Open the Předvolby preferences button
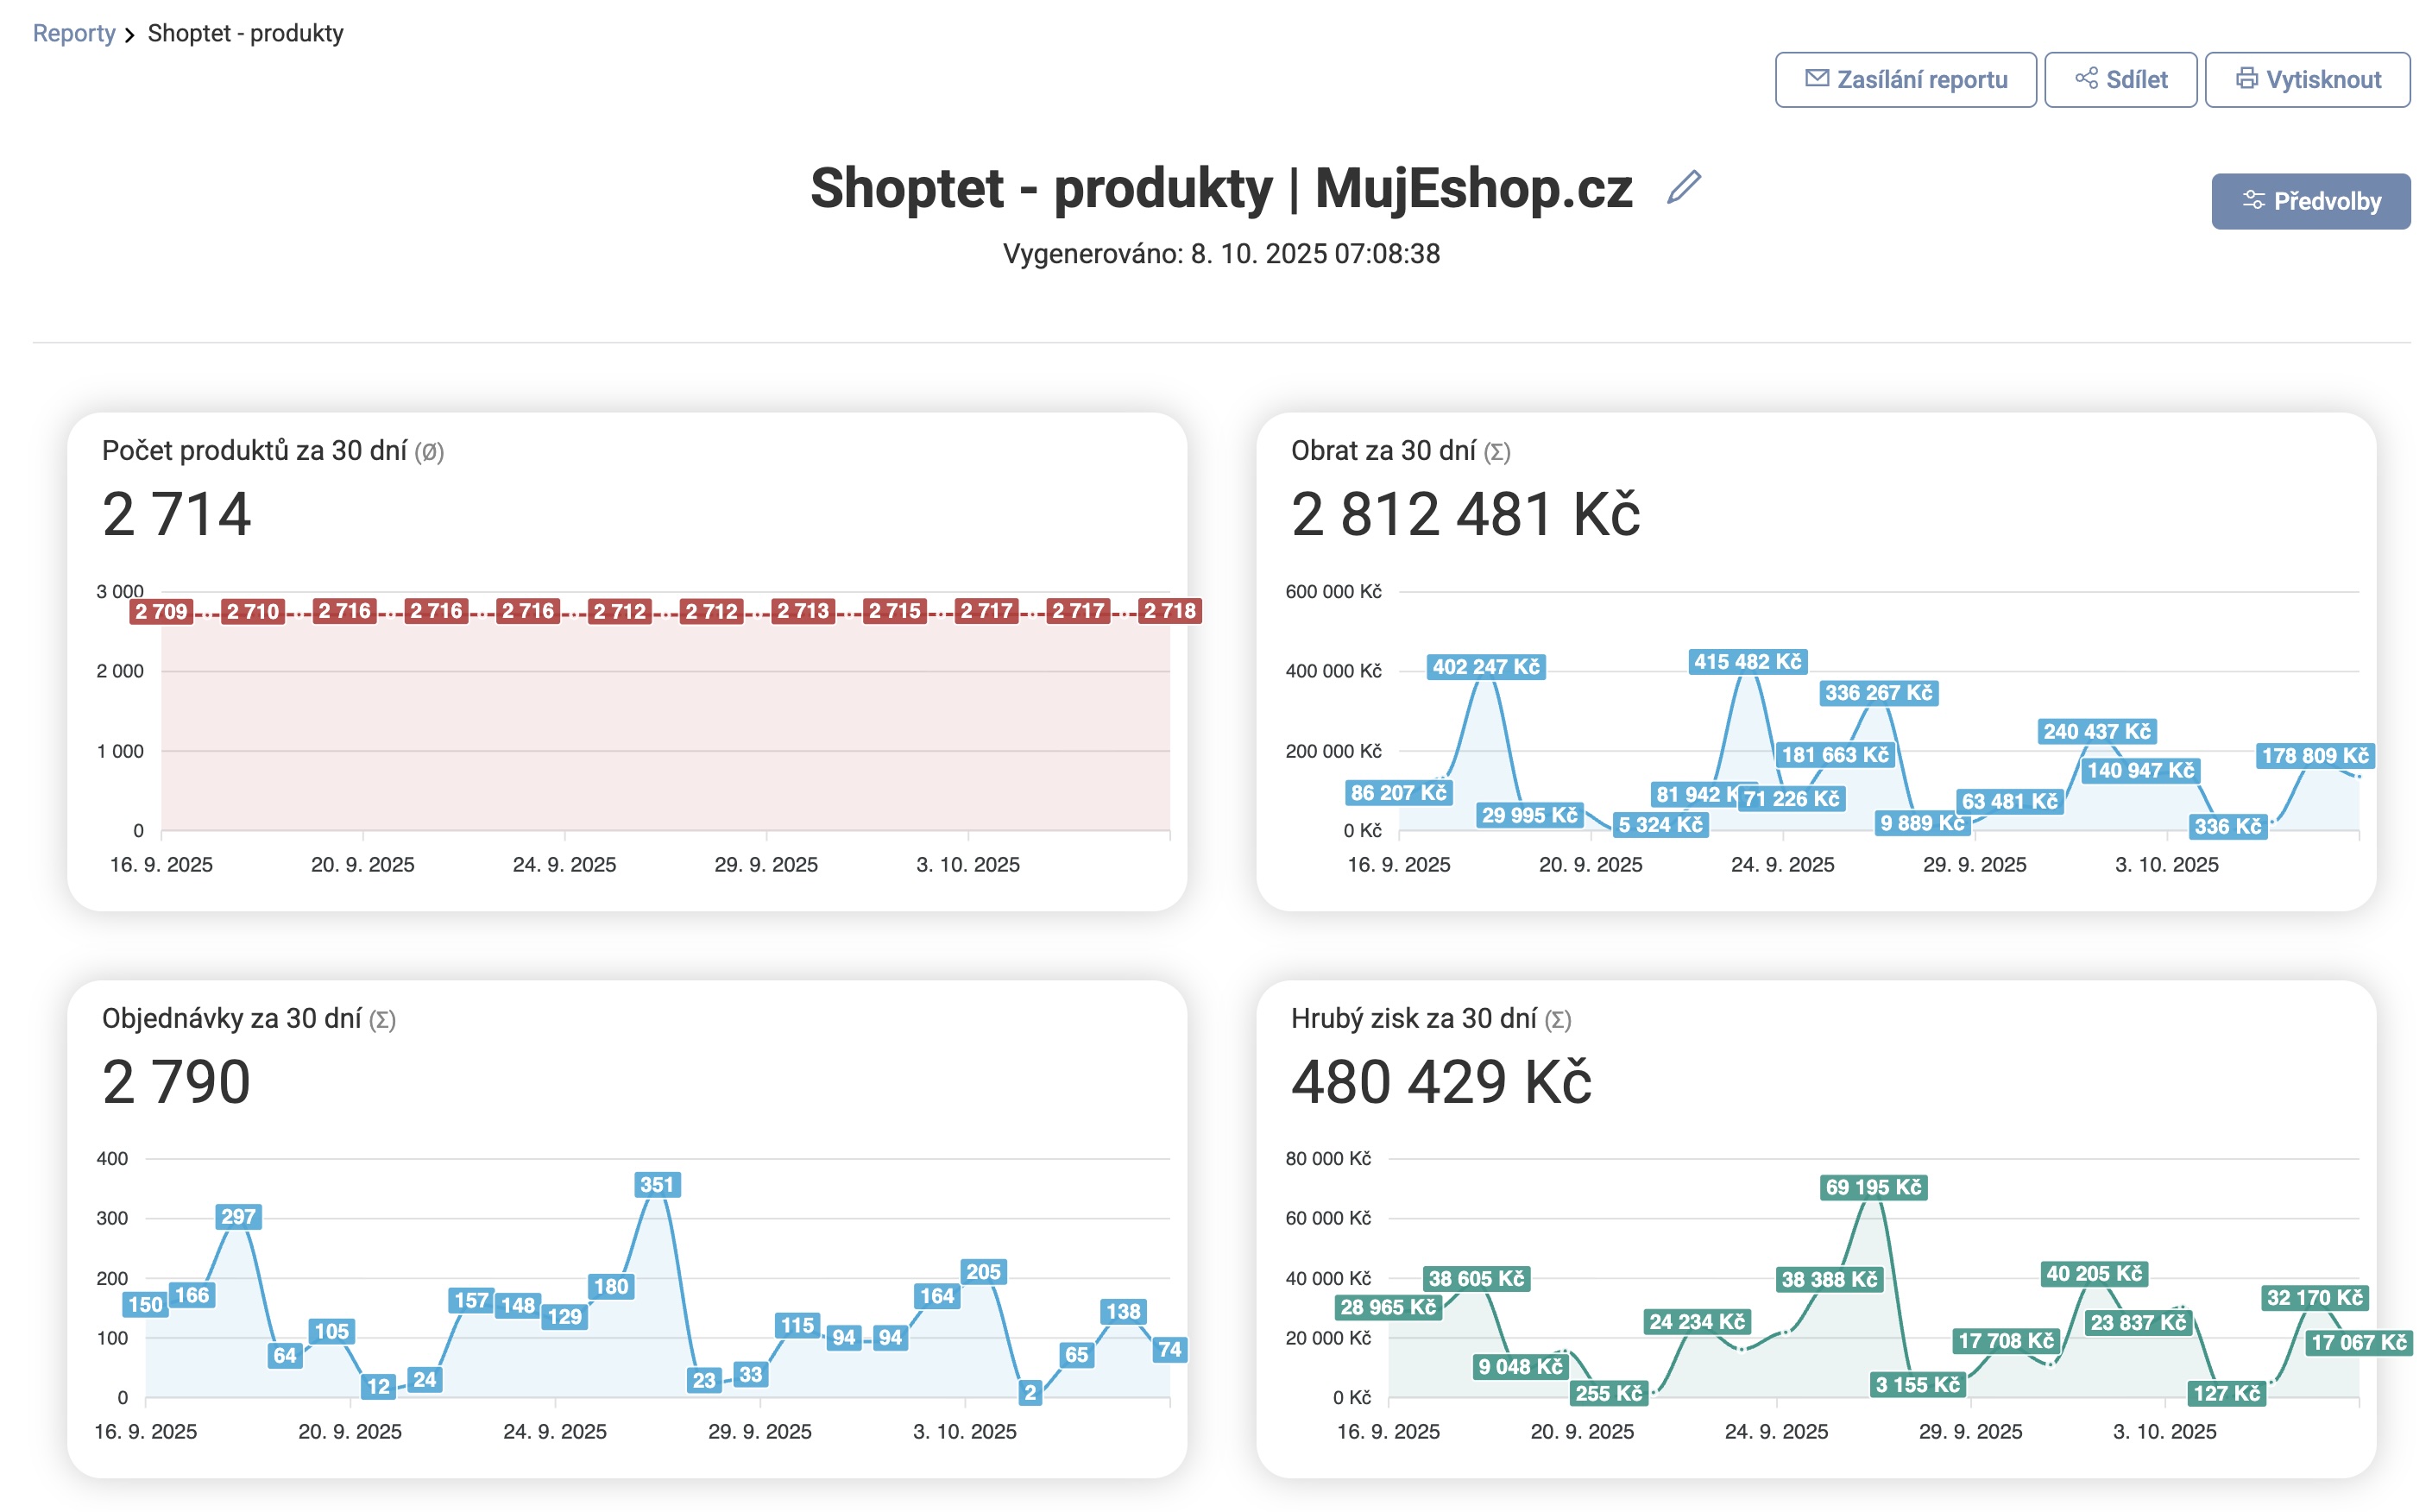Screen dimensions: 2432x1512 (2310, 201)
